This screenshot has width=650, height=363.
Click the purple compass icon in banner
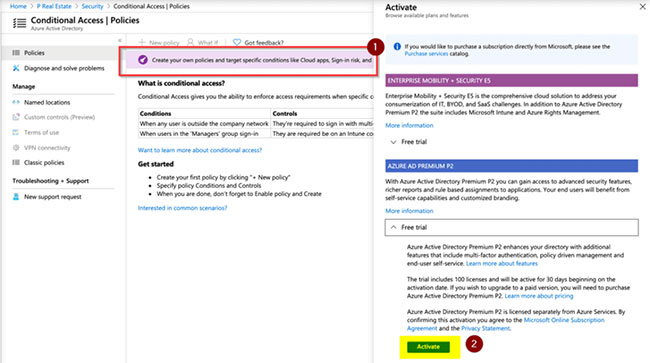143,60
